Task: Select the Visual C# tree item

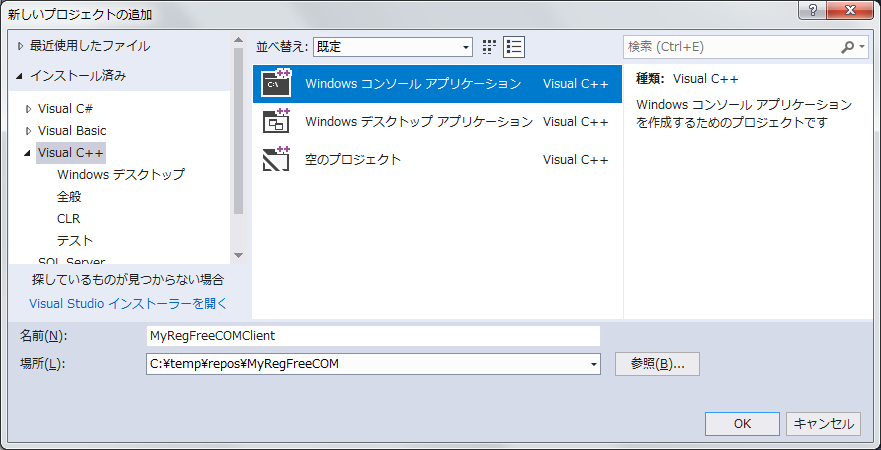Action: pos(65,108)
